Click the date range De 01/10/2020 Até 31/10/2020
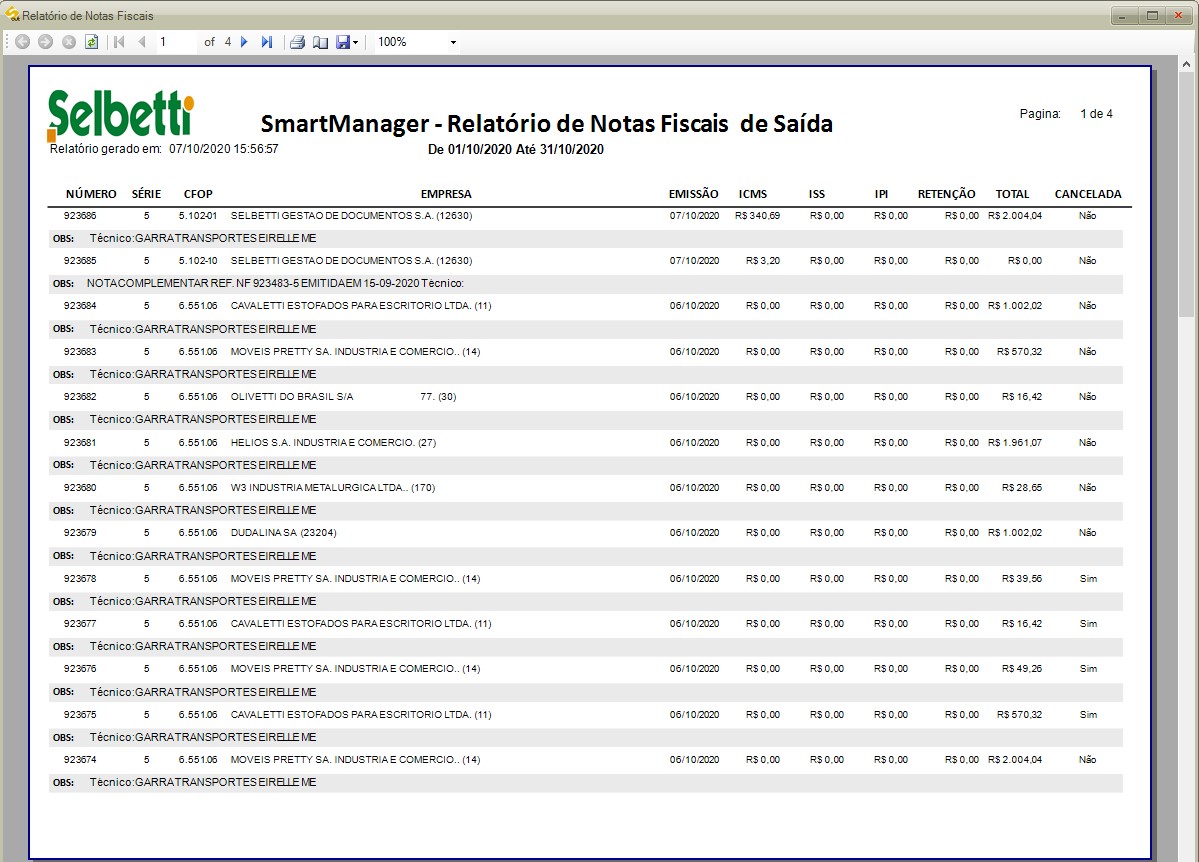The image size is (1199, 862). tap(515, 150)
